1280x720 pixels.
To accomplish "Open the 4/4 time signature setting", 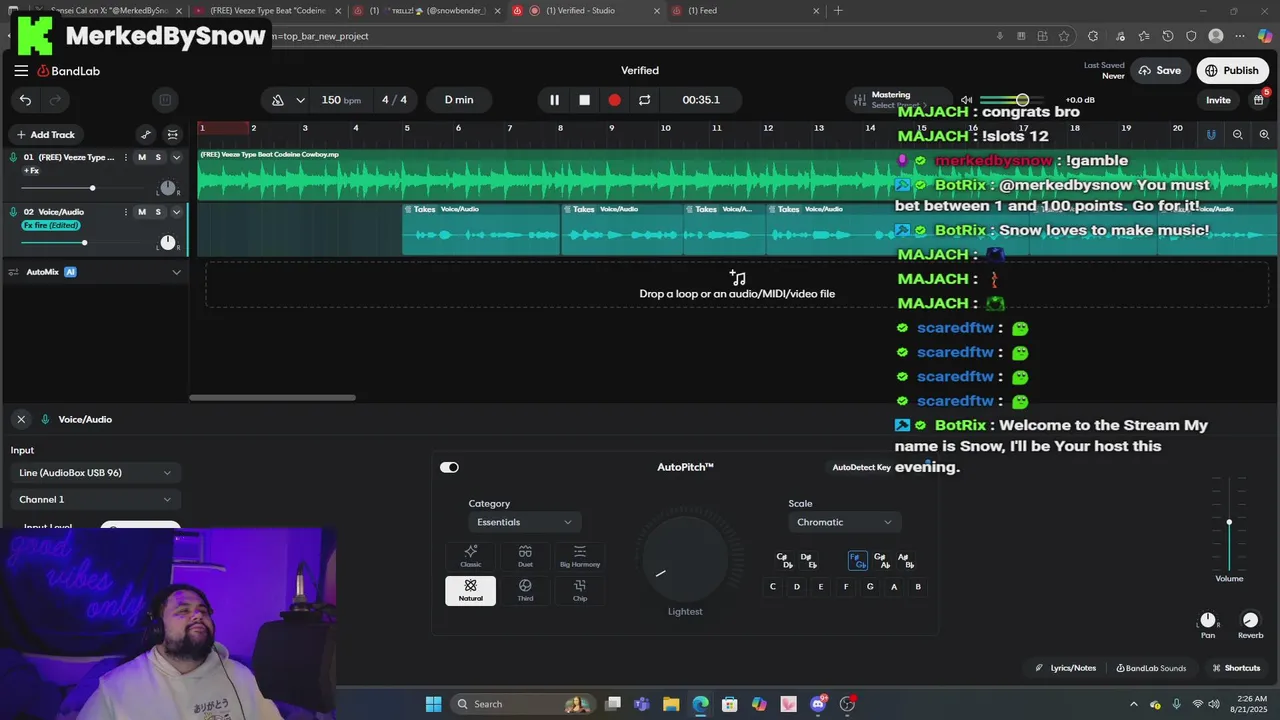I will tap(394, 100).
